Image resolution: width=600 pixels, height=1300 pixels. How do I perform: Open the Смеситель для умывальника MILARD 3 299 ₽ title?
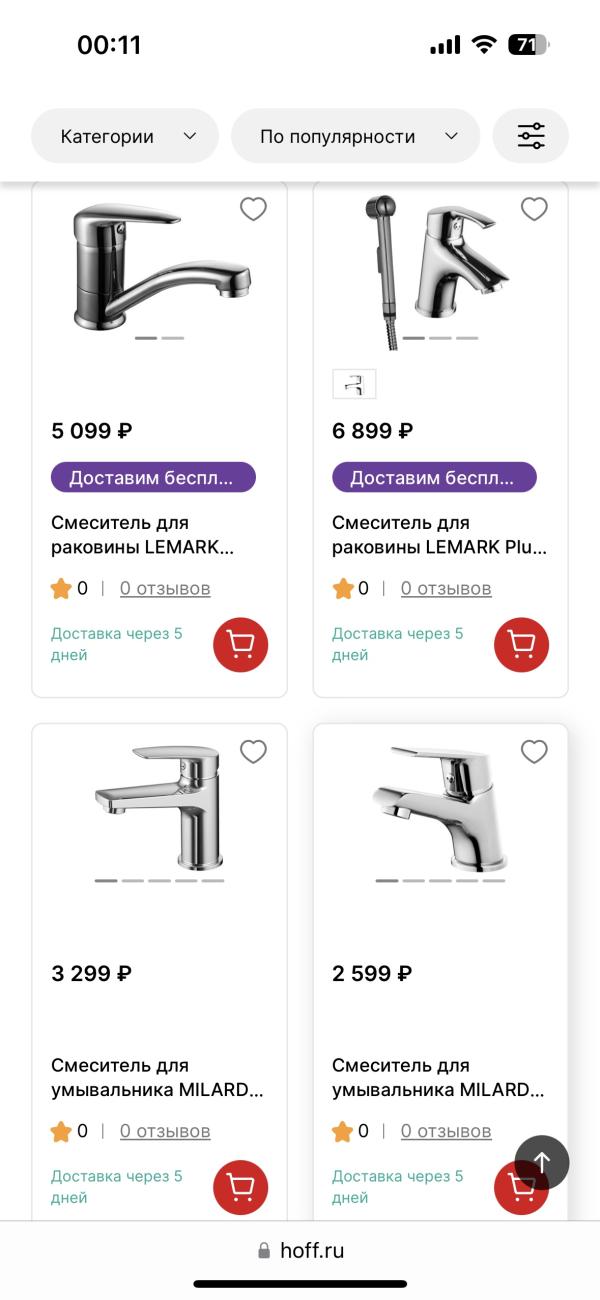pyautogui.click(x=157, y=1077)
